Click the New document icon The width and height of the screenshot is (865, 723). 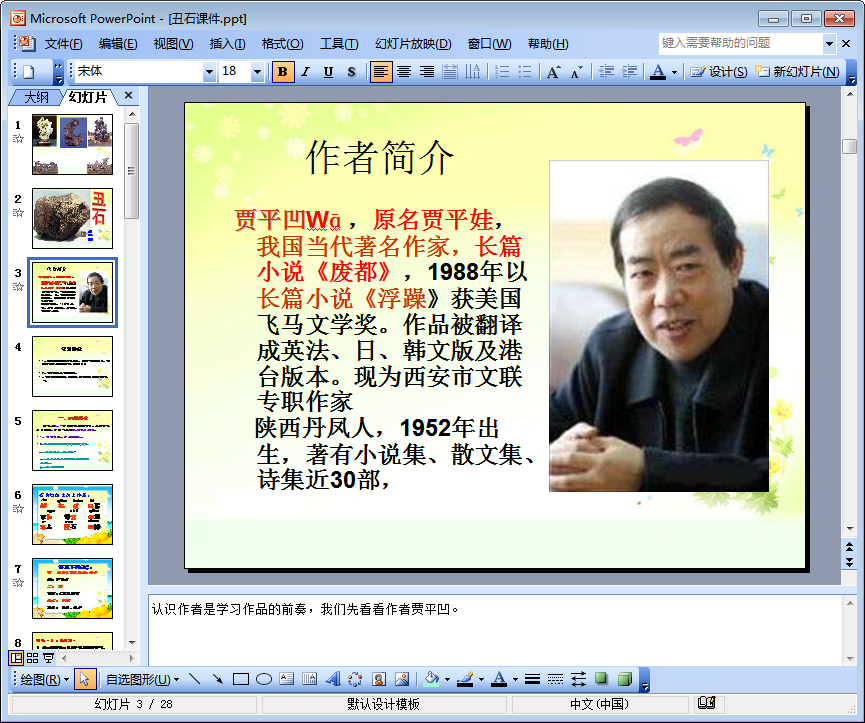coord(29,72)
